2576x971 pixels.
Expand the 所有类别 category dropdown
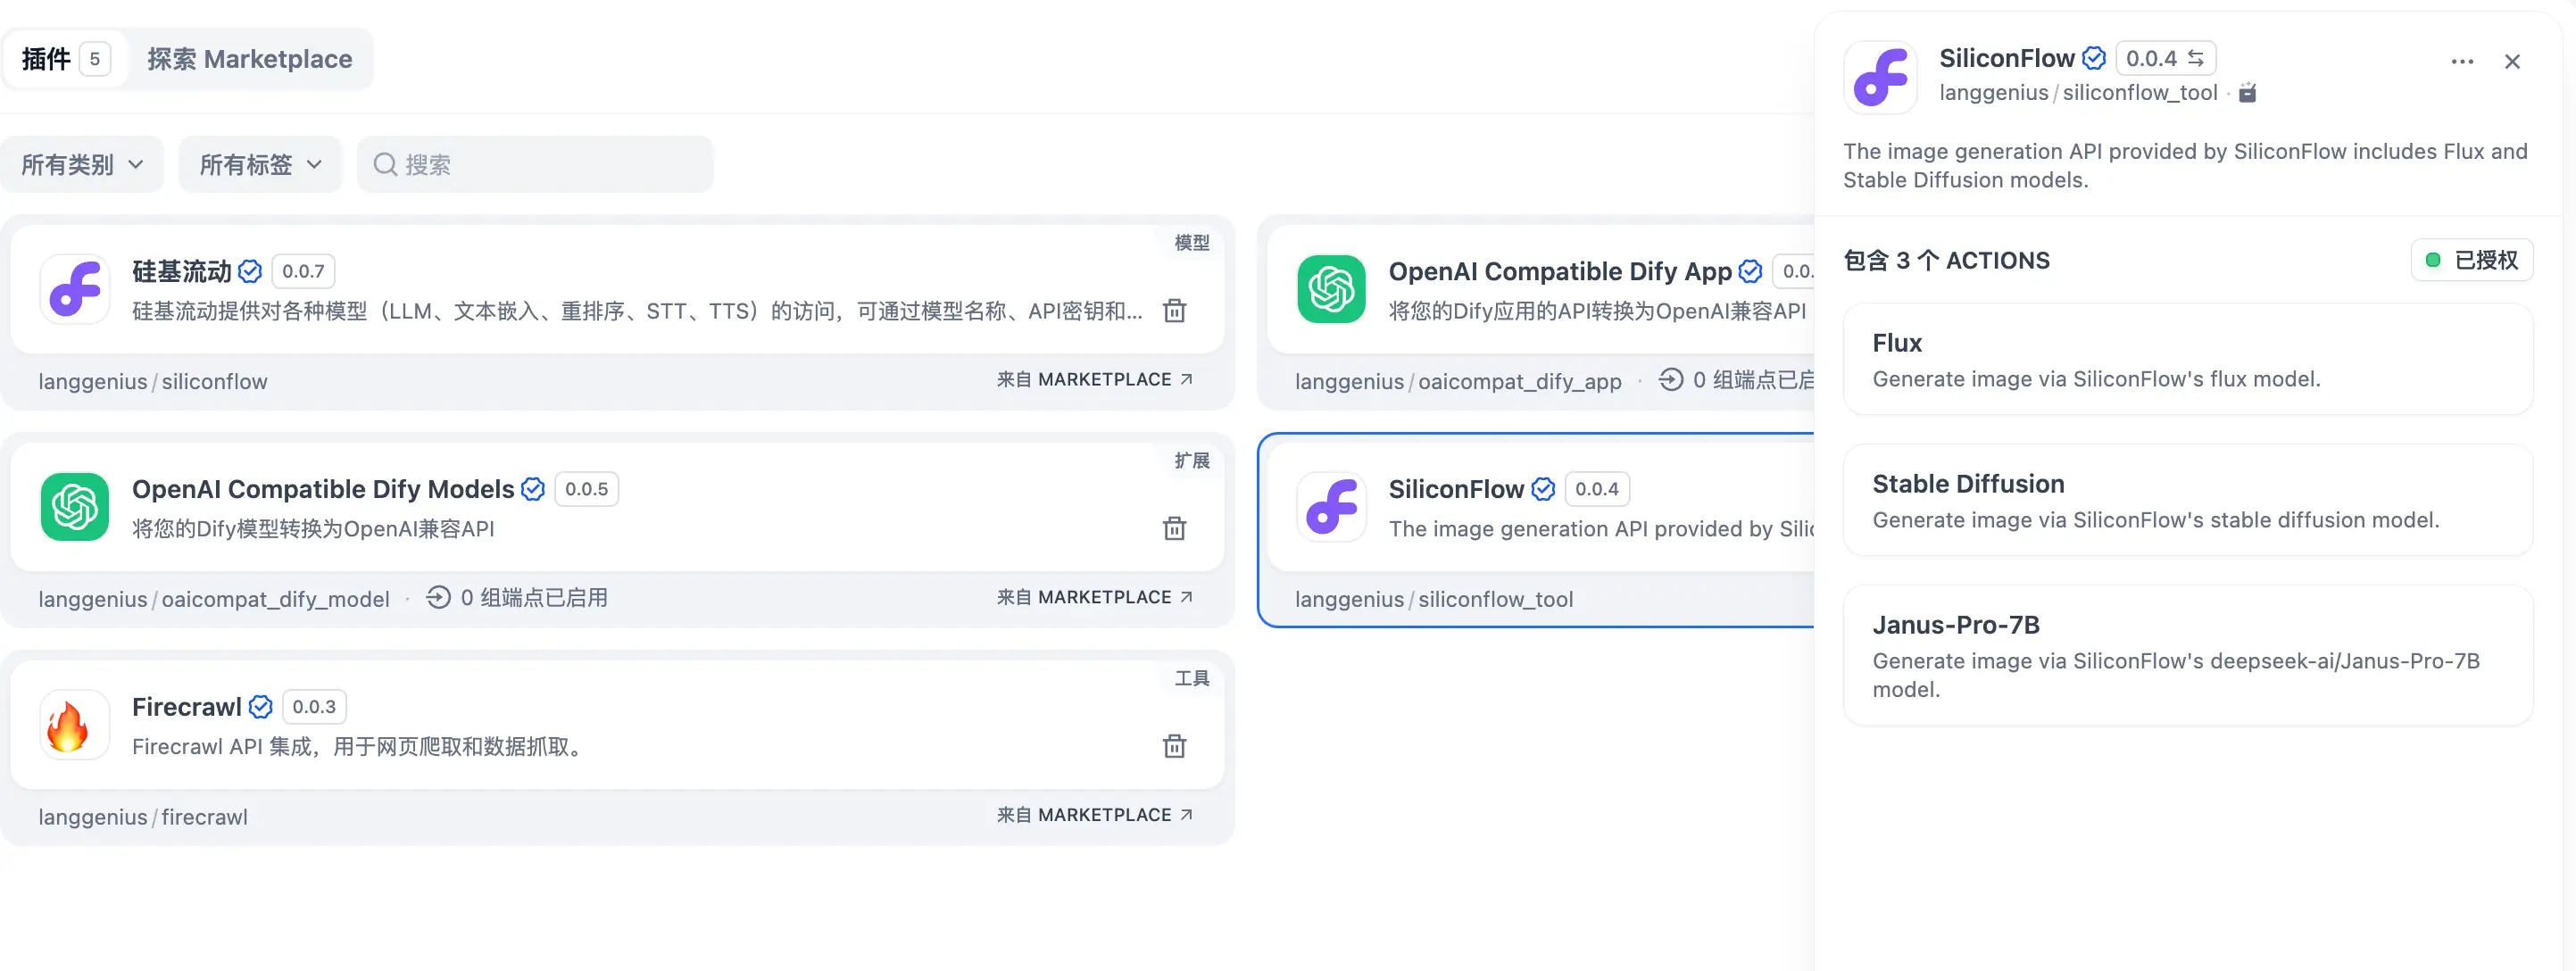click(82, 164)
